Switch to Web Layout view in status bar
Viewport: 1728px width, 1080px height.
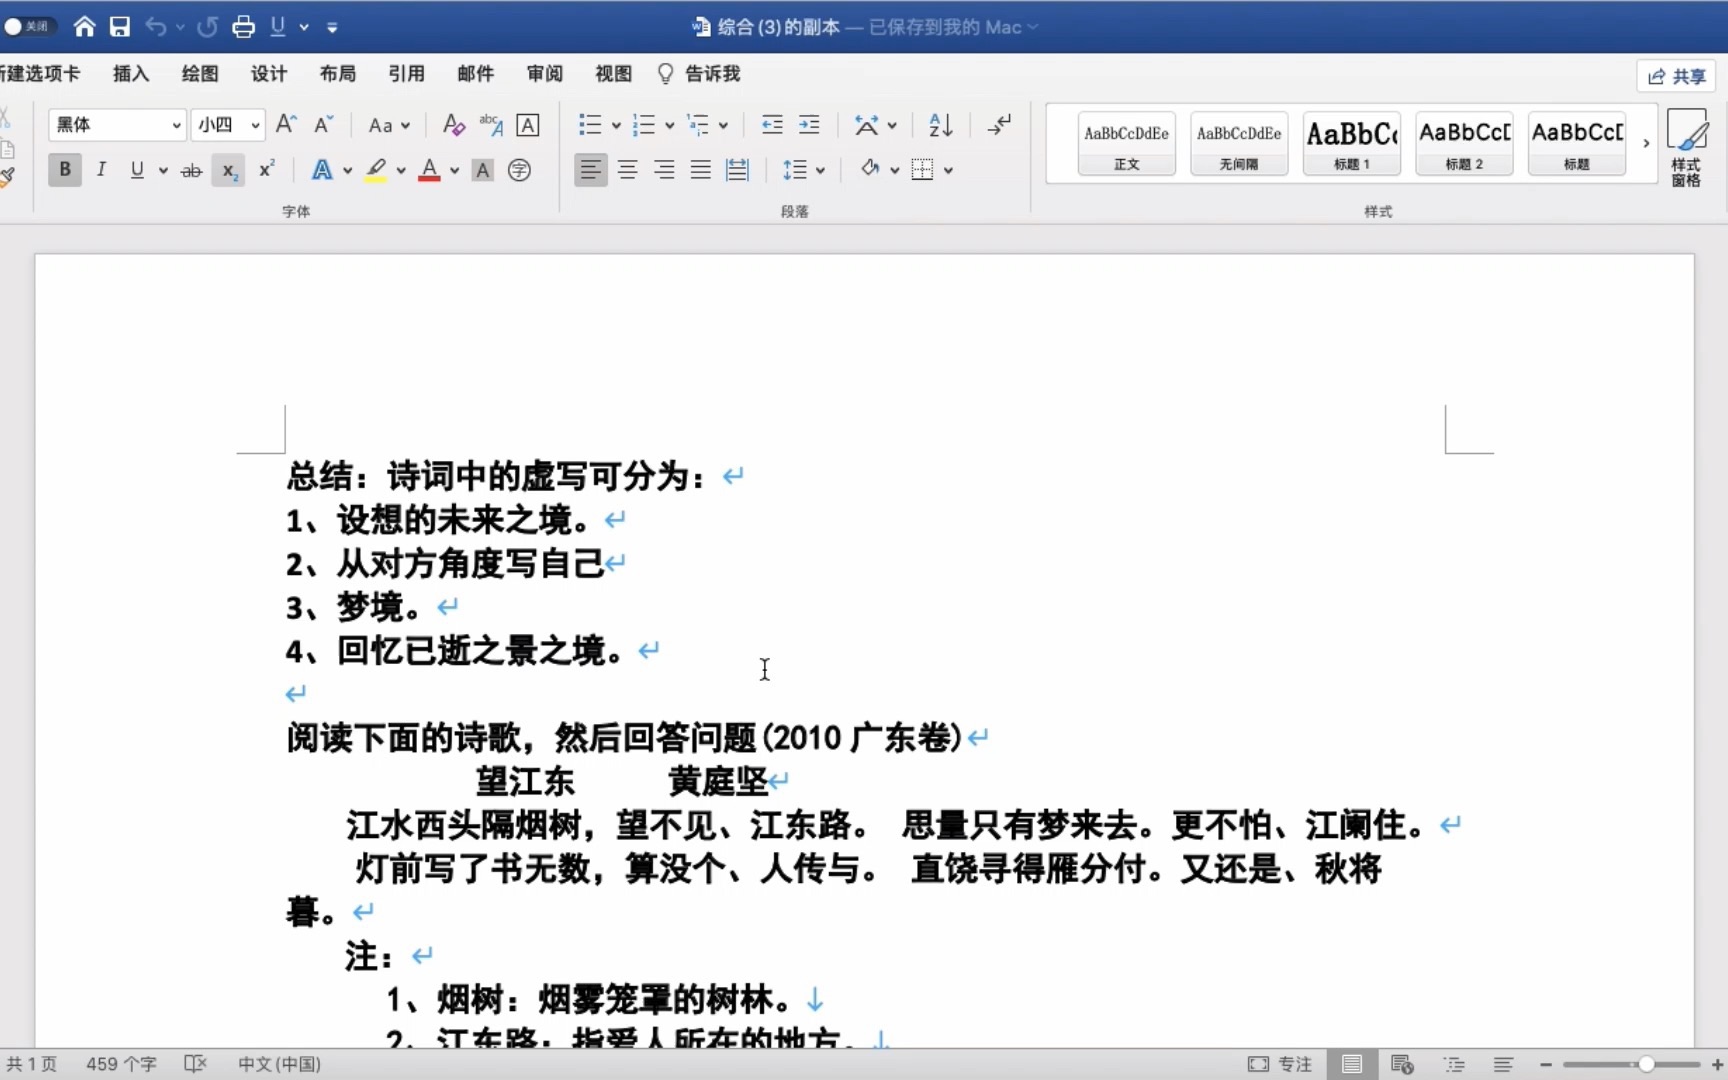tap(1402, 1064)
